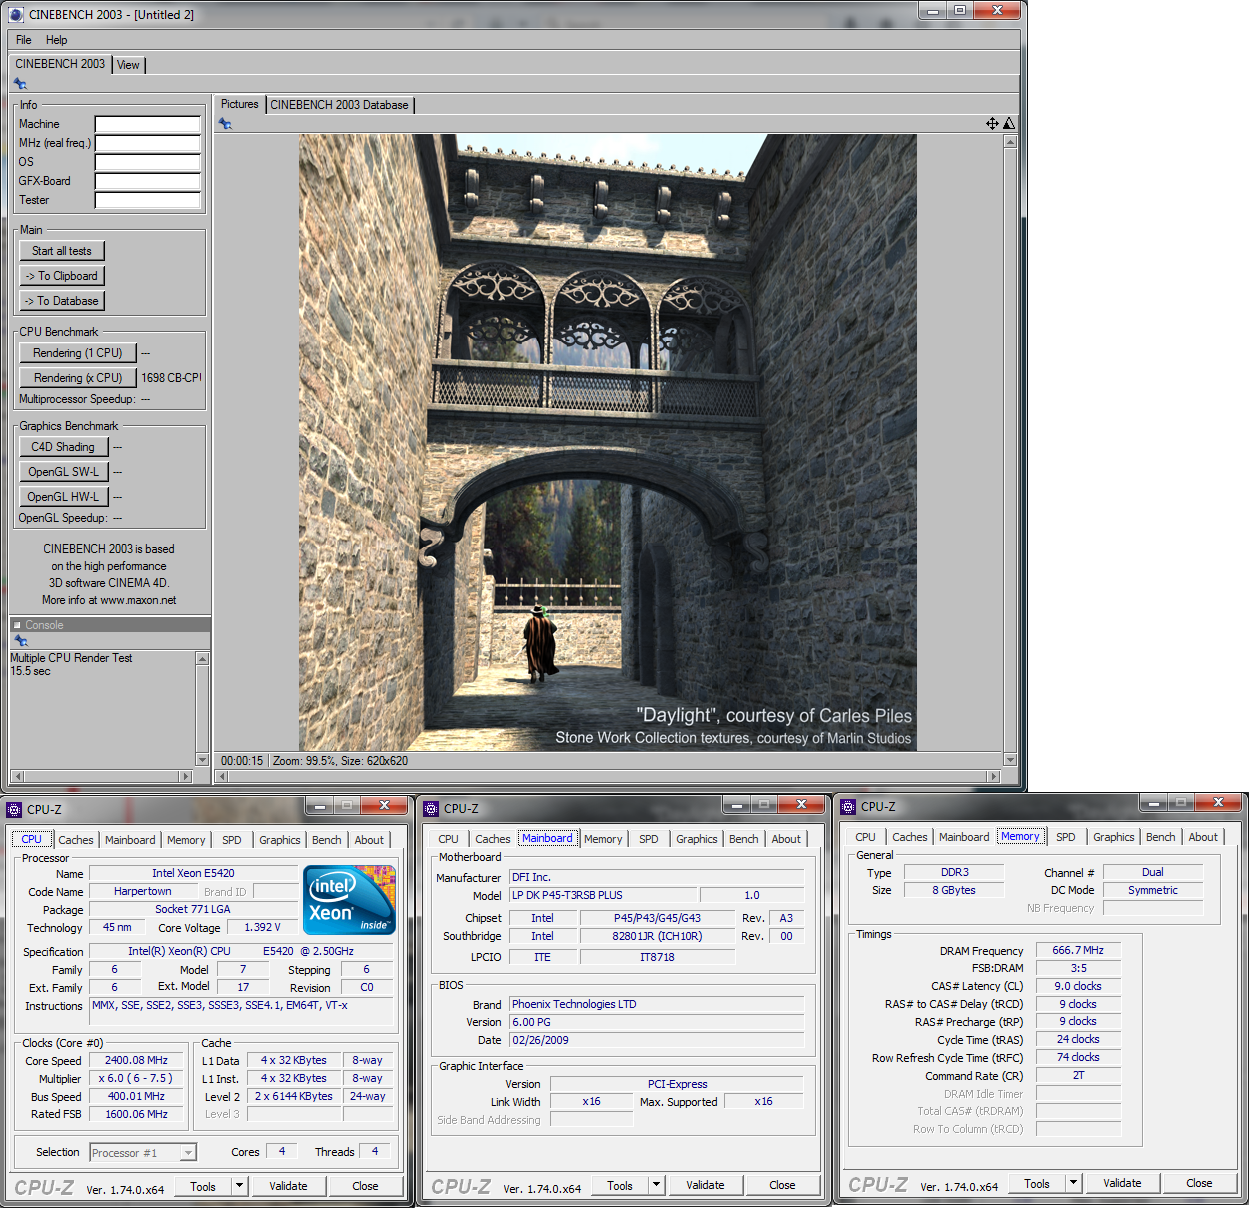Image resolution: width=1249 pixels, height=1209 pixels.
Task: Click Start all tests button
Action: click(x=62, y=251)
